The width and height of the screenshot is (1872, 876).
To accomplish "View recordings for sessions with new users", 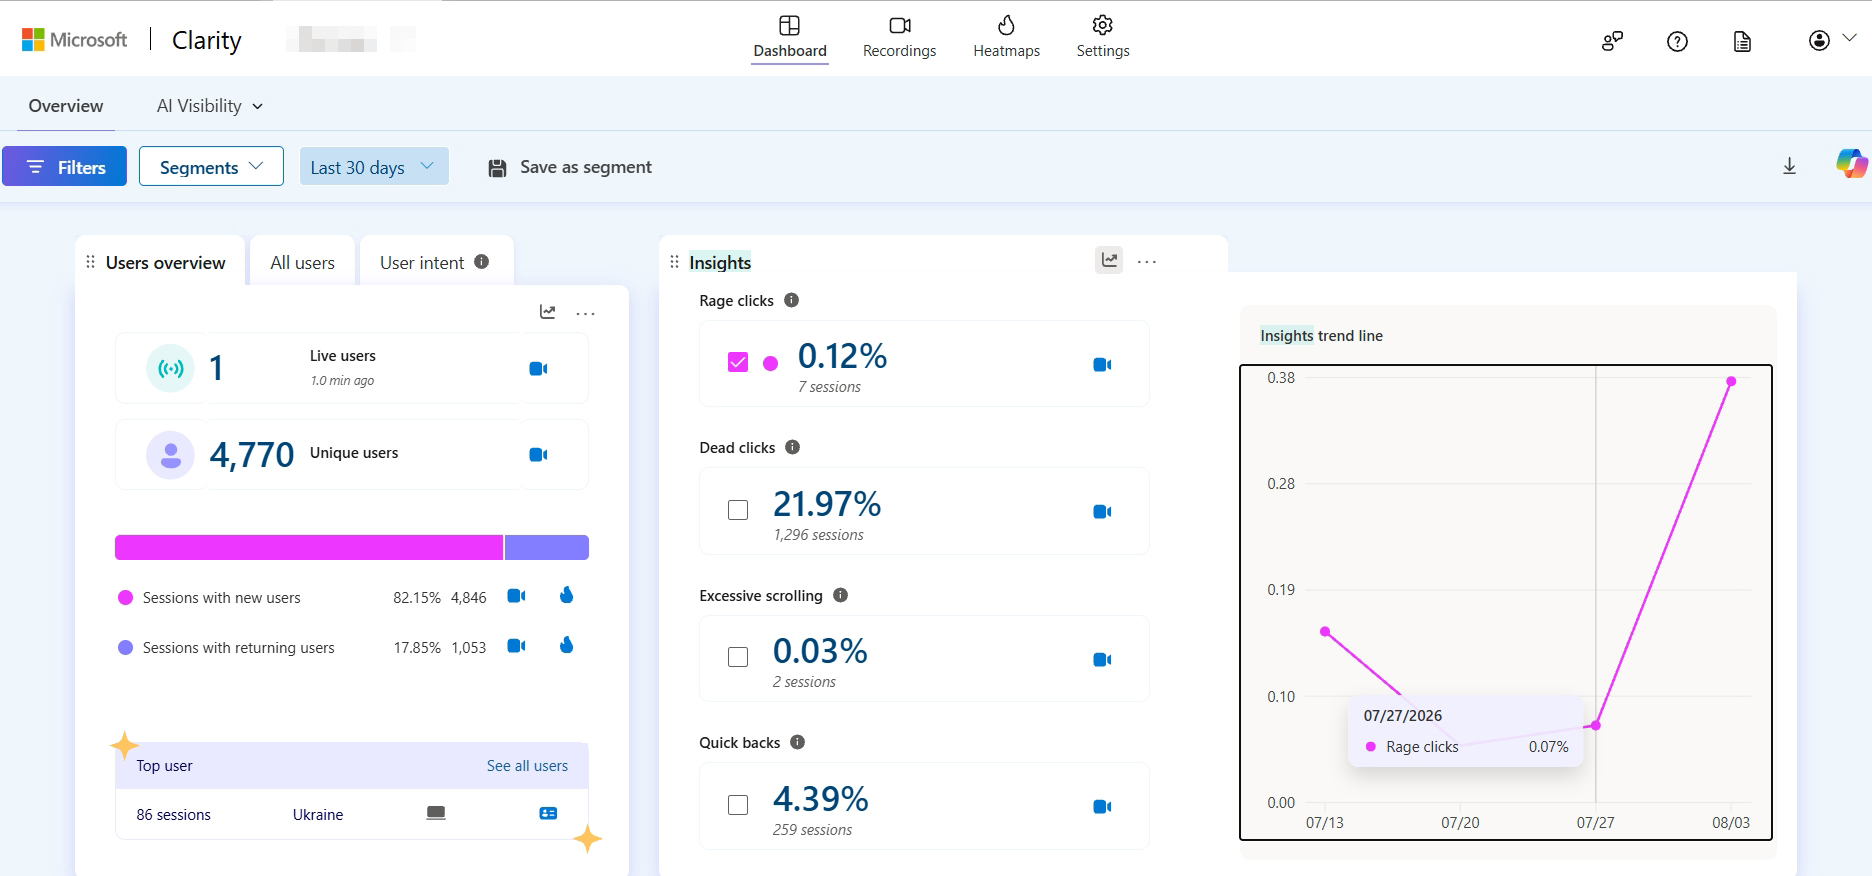I will click(516, 596).
